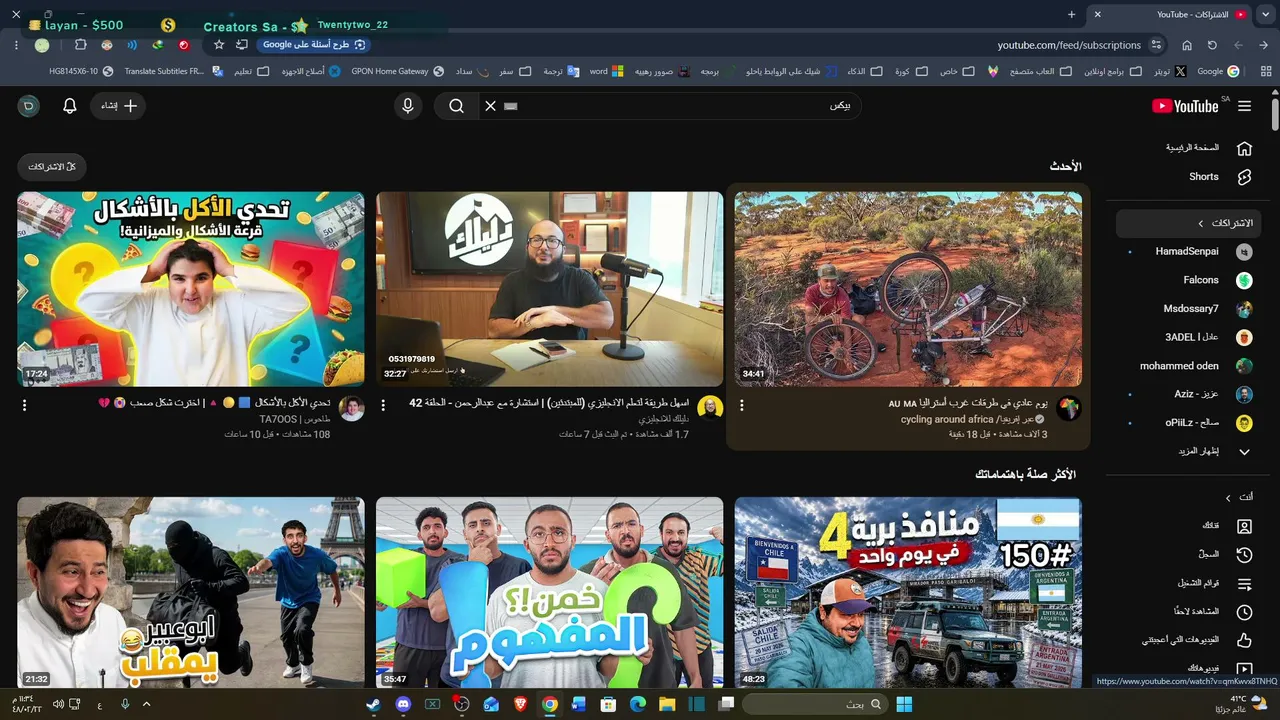Open Brave browser from the taskbar
The height and width of the screenshot is (720, 1280).
pyautogui.click(x=520, y=704)
